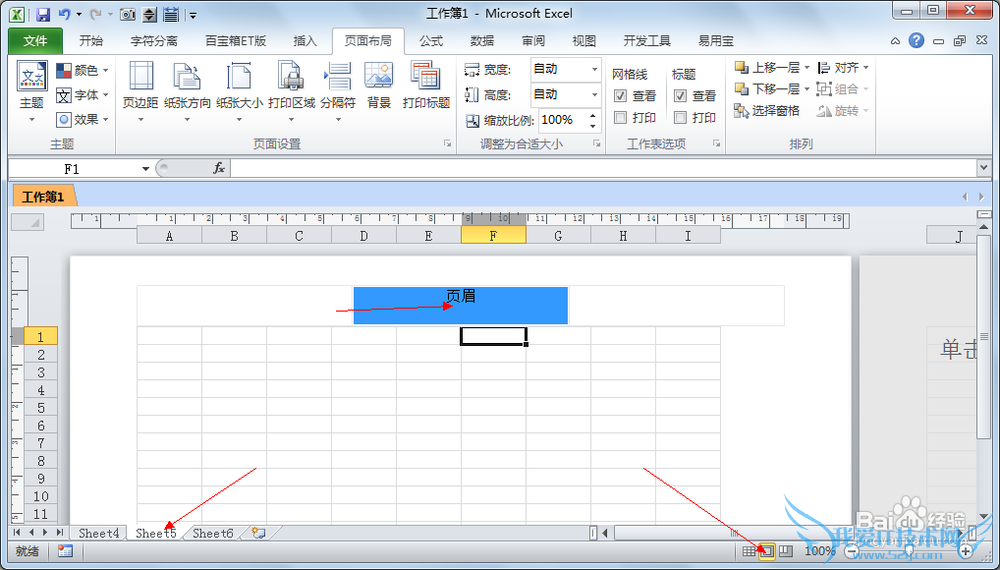Open the Themes (主题) gallery
Viewport: 1000px width, 570px height.
tap(31, 92)
